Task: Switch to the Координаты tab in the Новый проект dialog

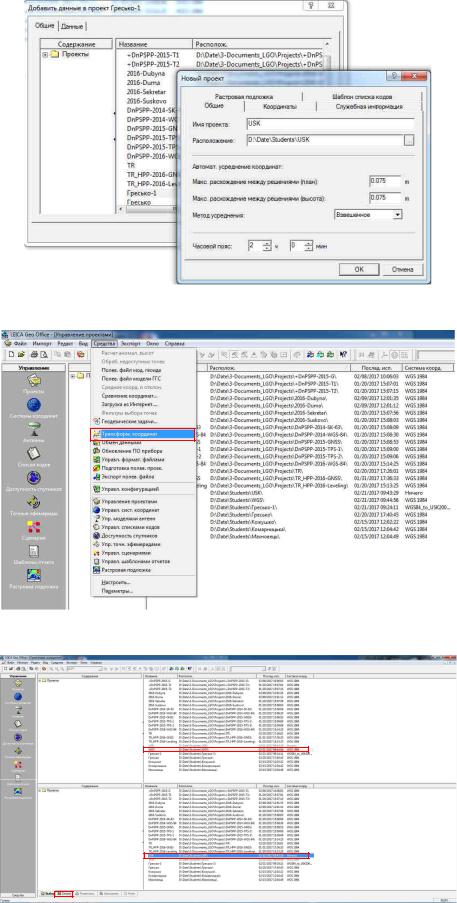Action: (x=280, y=107)
